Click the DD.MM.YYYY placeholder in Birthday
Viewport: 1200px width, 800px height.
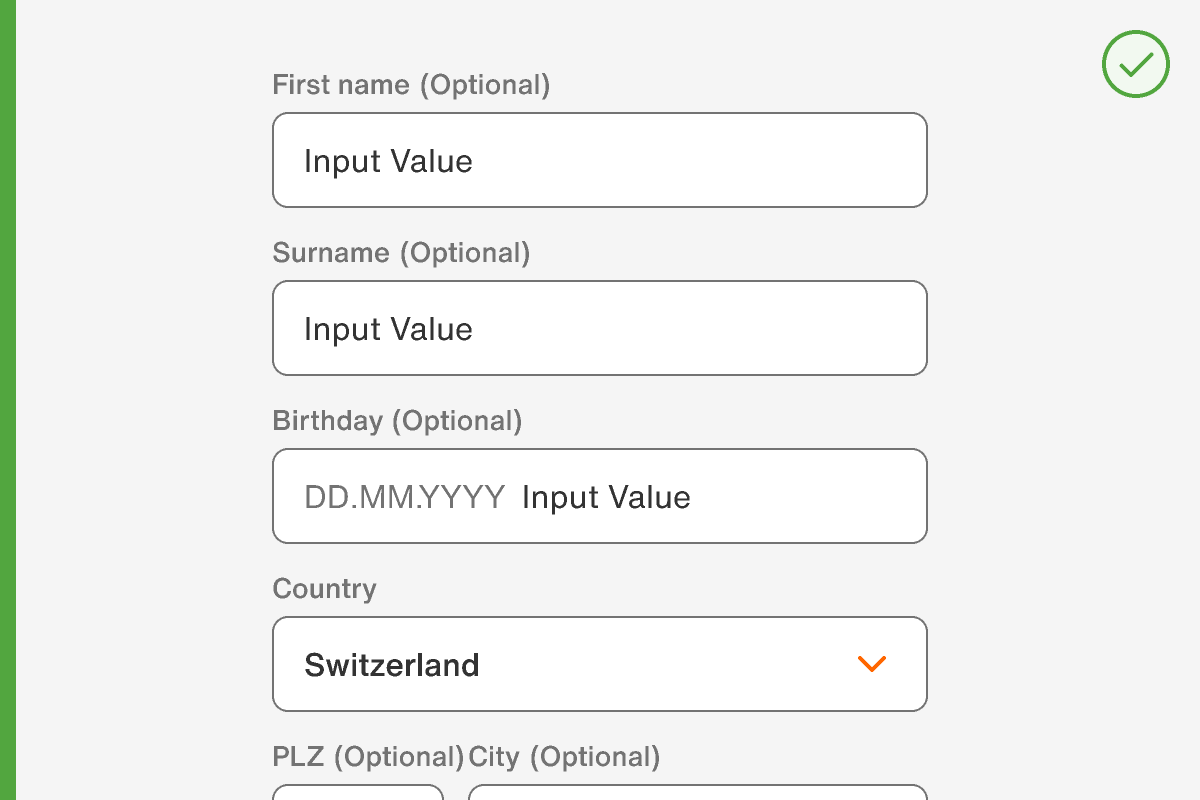coord(404,497)
